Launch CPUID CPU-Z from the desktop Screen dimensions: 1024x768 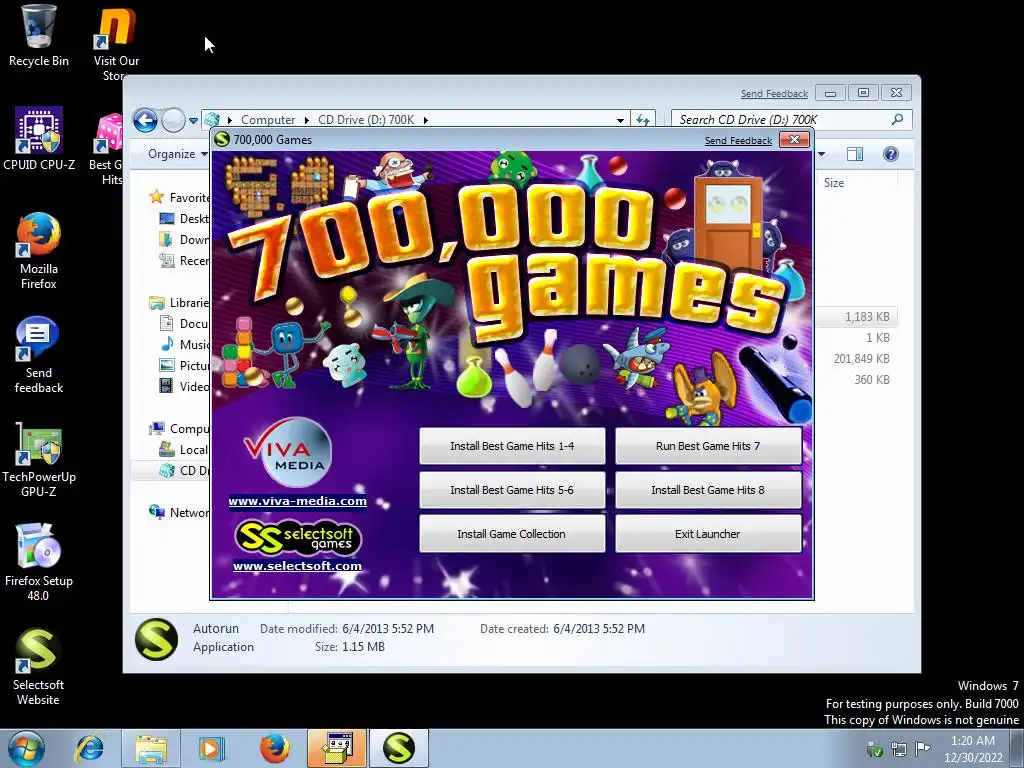[39, 138]
